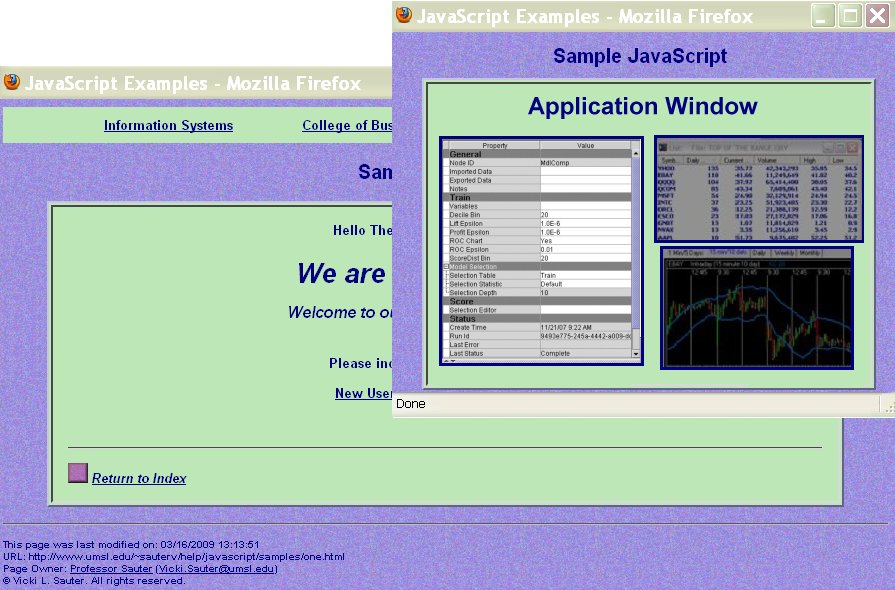Click the purple square beside Return to Index
The height and width of the screenshot is (590, 895).
tap(78, 473)
